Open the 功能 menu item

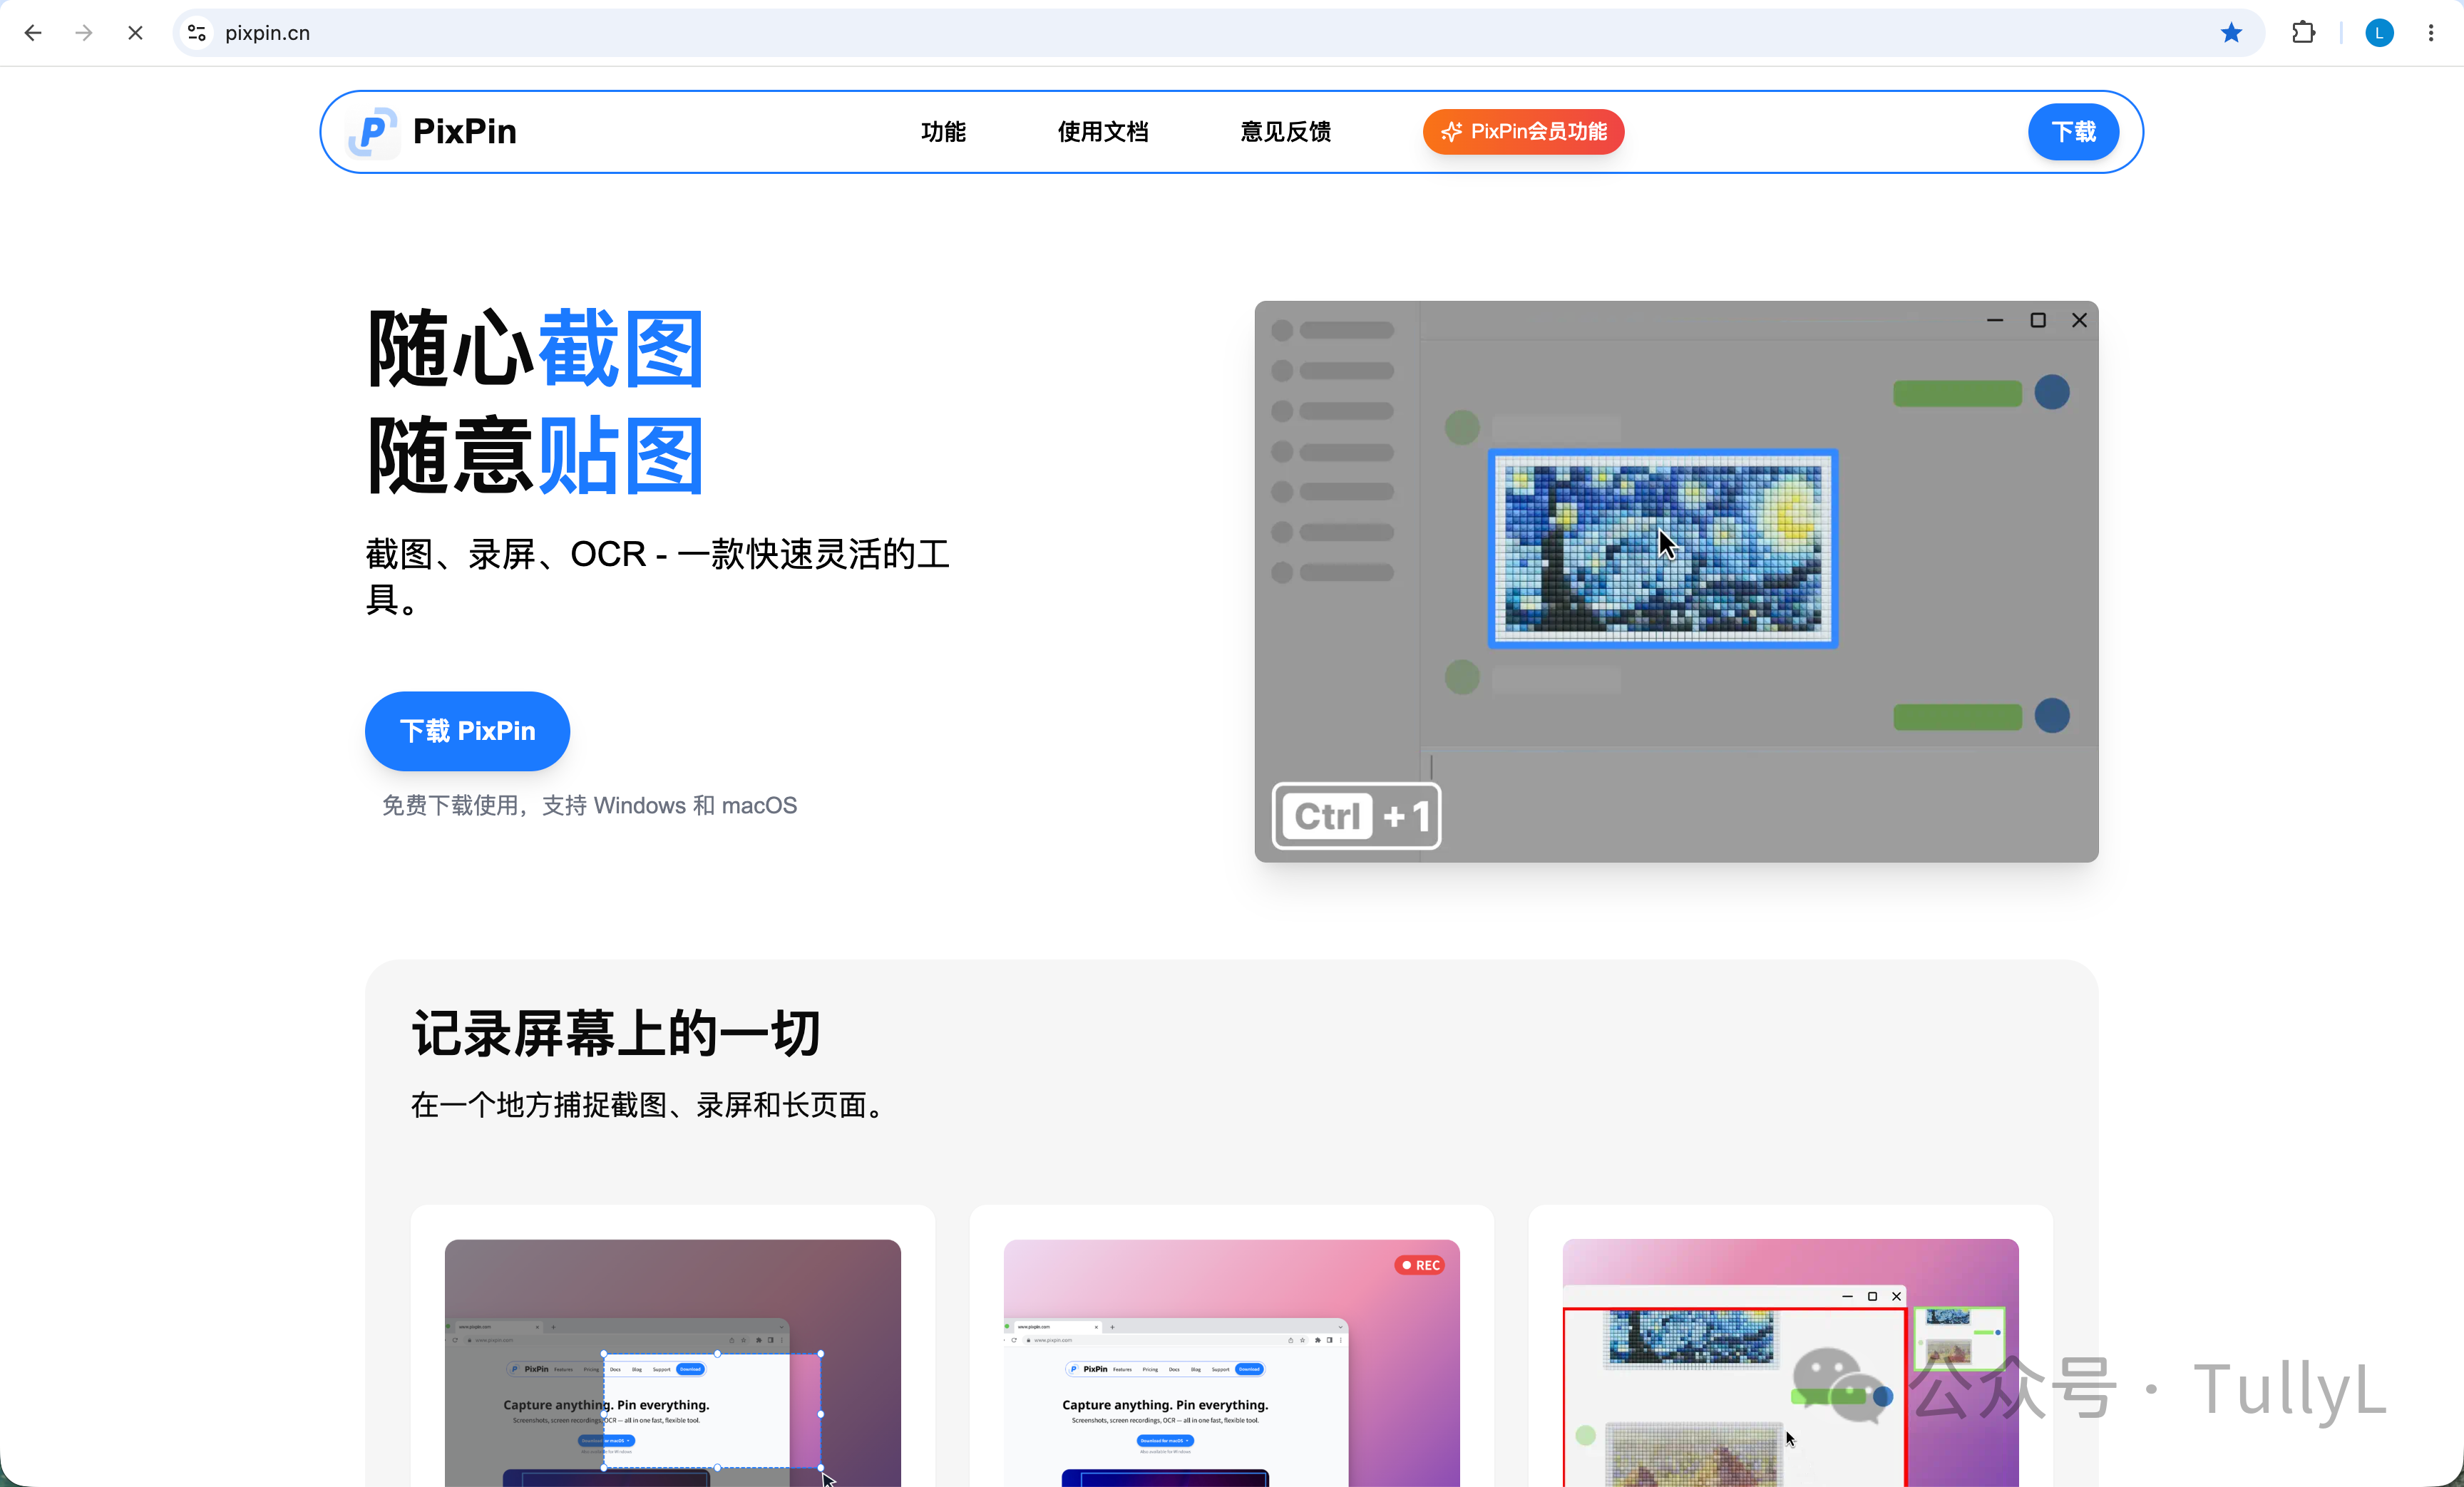[x=943, y=131]
